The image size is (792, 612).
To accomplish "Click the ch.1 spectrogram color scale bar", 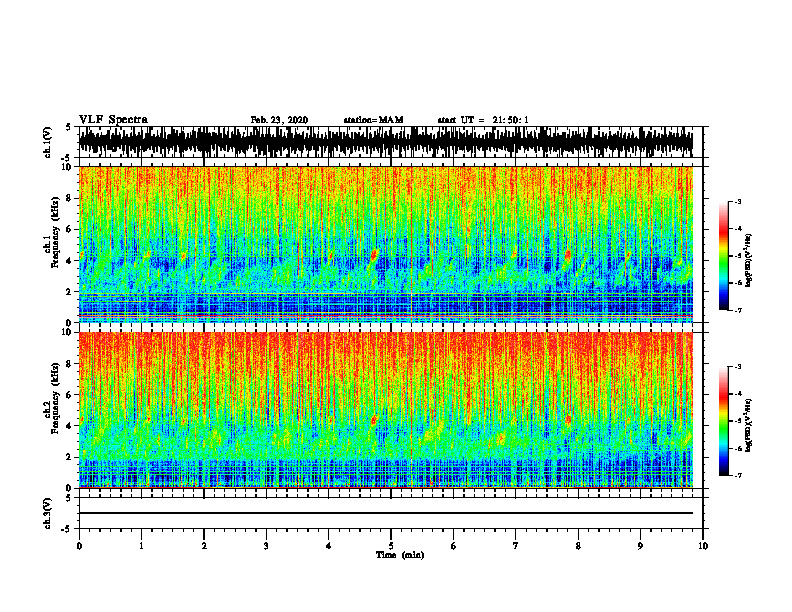I will point(723,256).
